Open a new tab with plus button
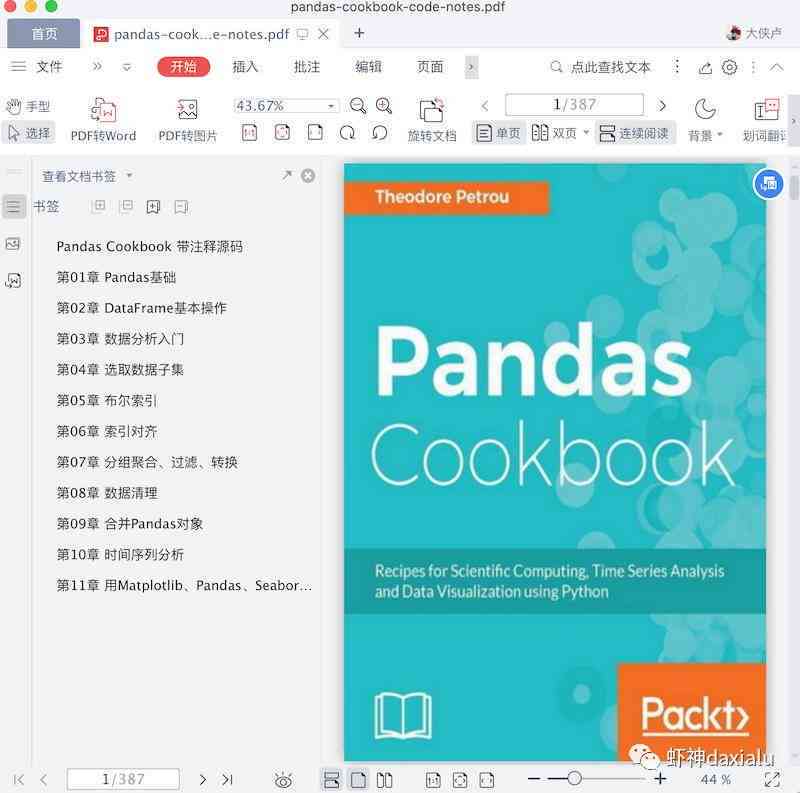The width and height of the screenshot is (800, 793). click(359, 33)
